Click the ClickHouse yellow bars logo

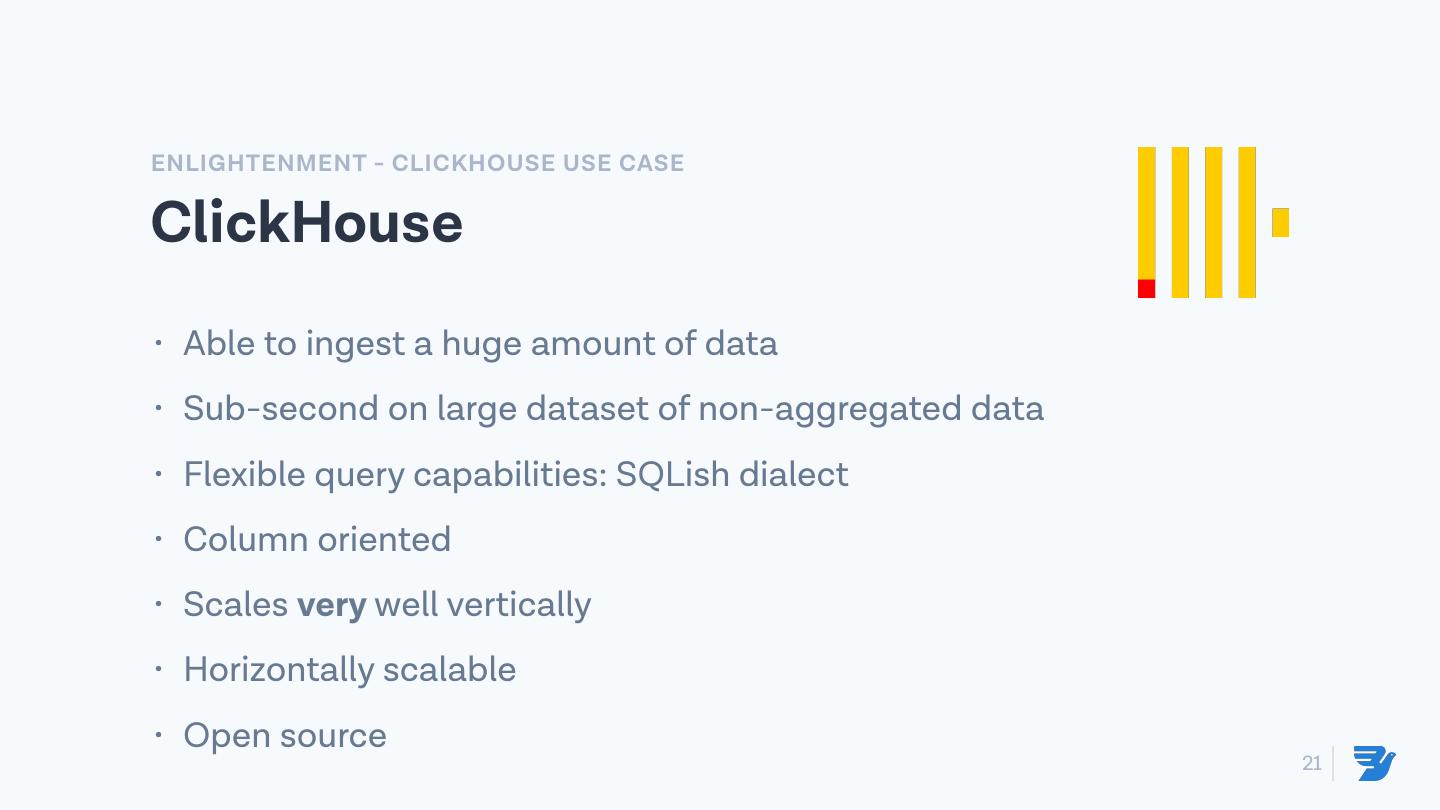pos(1213,222)
